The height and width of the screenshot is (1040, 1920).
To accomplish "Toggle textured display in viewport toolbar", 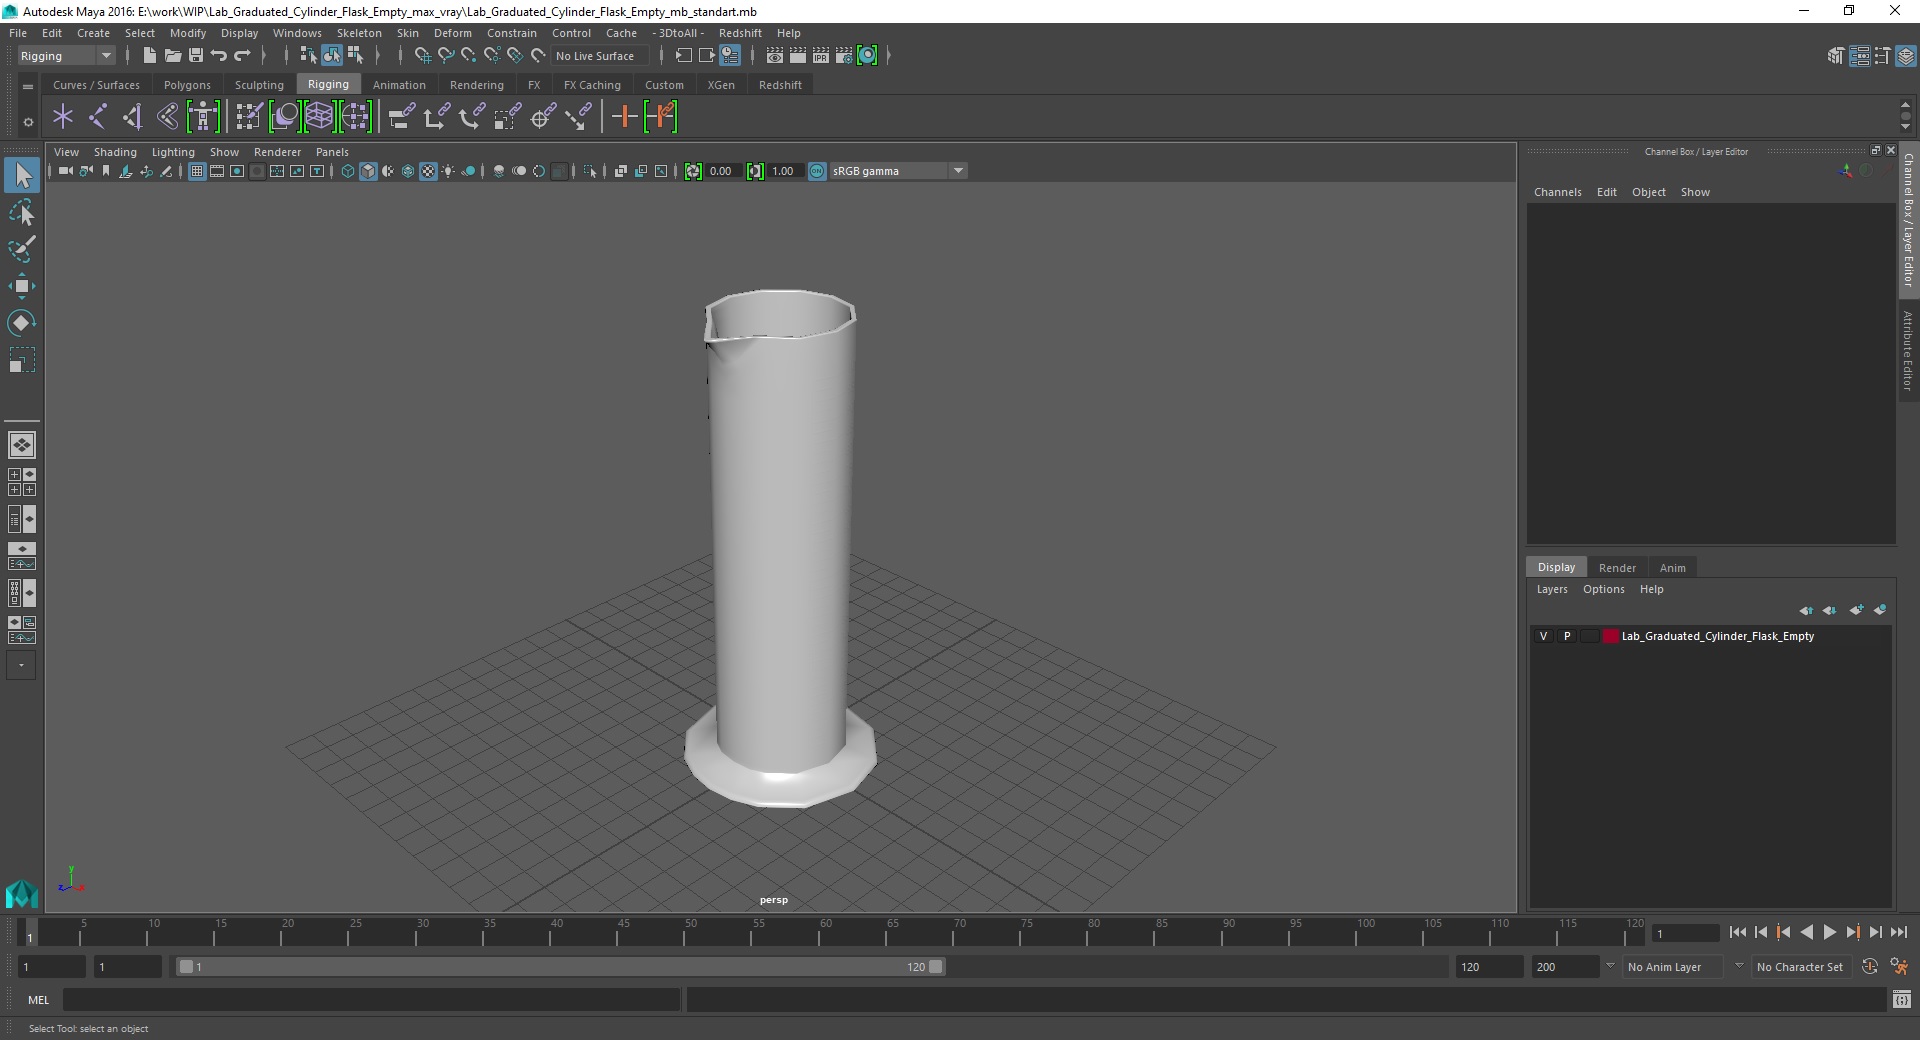I will pyautogui.click(x=428, y=171).
